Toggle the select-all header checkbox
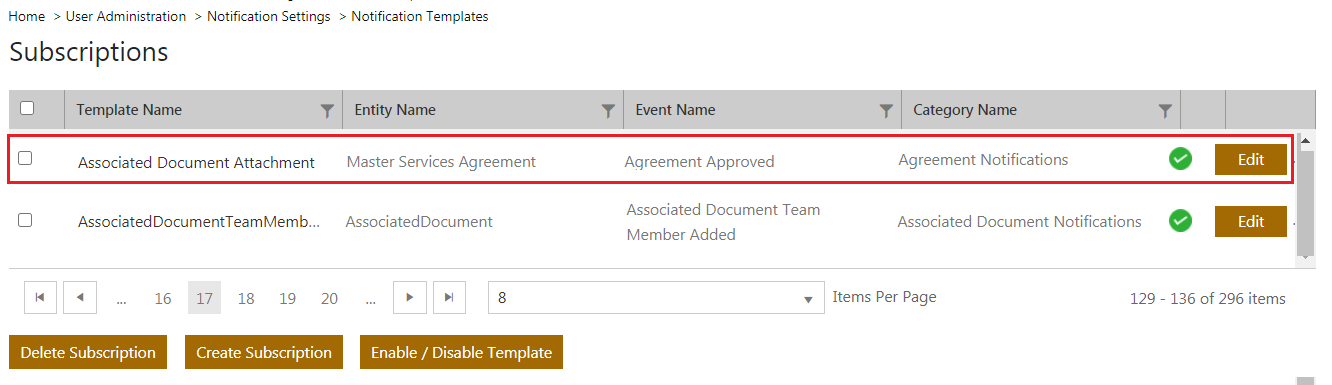Viewport: 1332px width, 385px height. tap(27, 108)
